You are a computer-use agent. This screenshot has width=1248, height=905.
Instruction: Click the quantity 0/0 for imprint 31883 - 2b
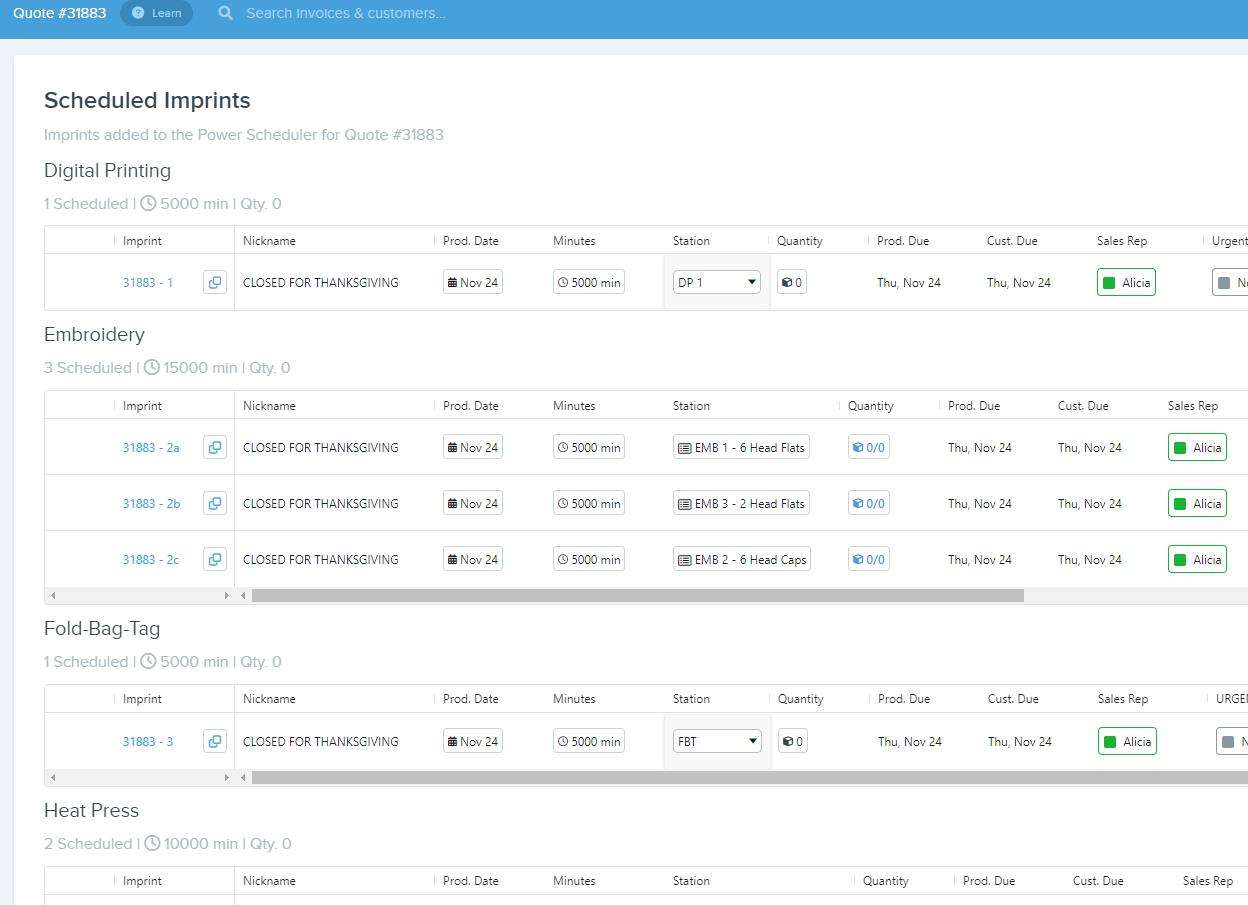click(x=869, y=503)
